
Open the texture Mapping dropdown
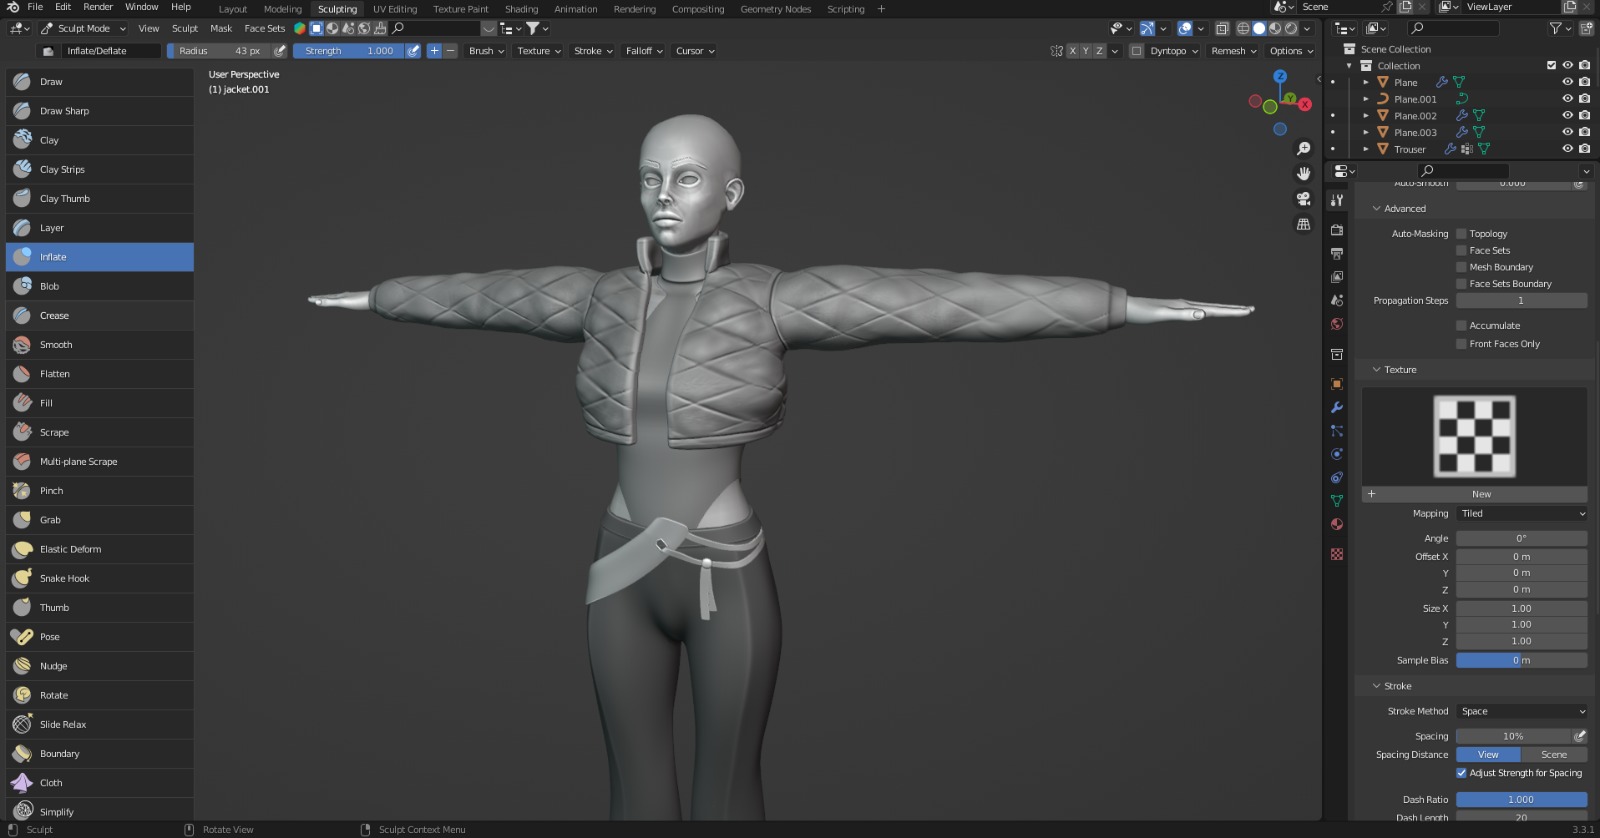(1521, 514)
